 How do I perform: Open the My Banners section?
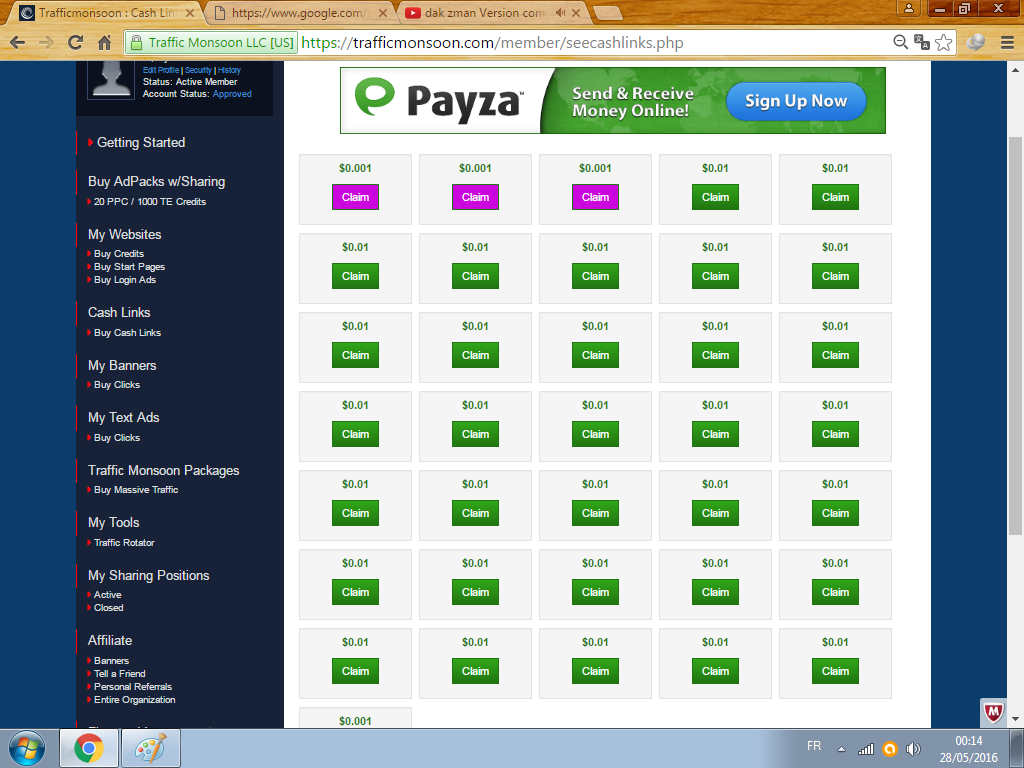[122, 365]
